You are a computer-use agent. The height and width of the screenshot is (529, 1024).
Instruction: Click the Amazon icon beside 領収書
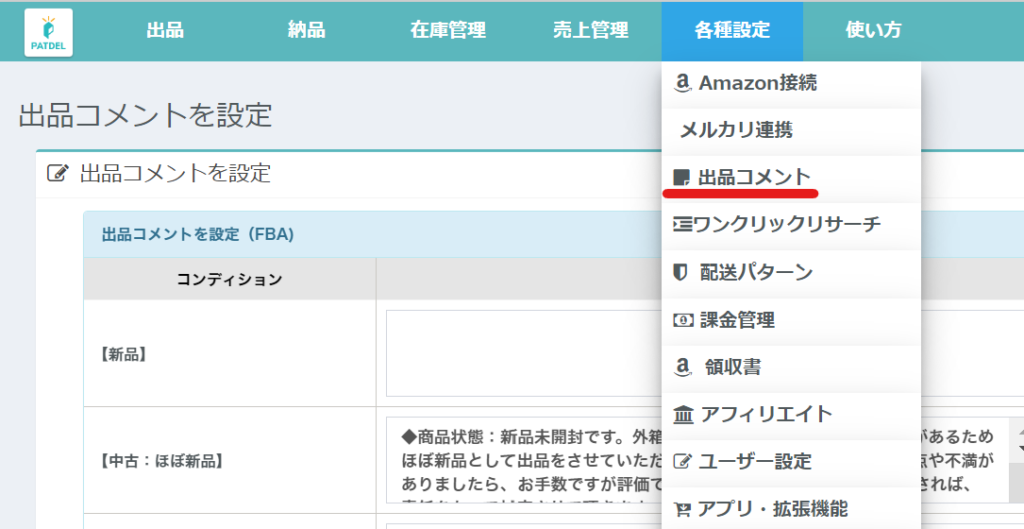(x=683, y=367)
